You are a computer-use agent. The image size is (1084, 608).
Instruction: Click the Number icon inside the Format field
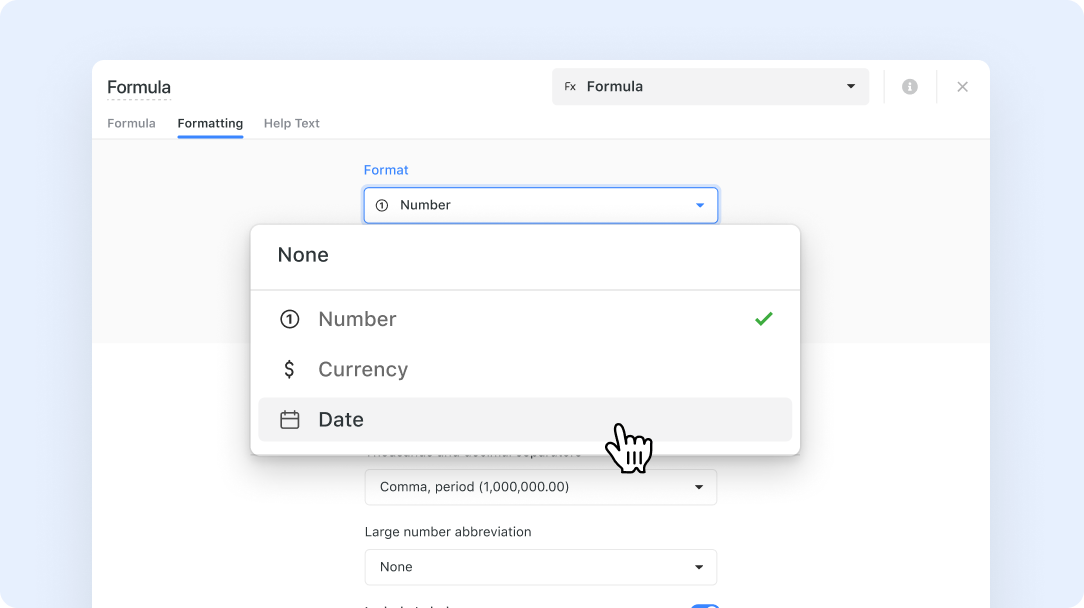coord(381,205)
